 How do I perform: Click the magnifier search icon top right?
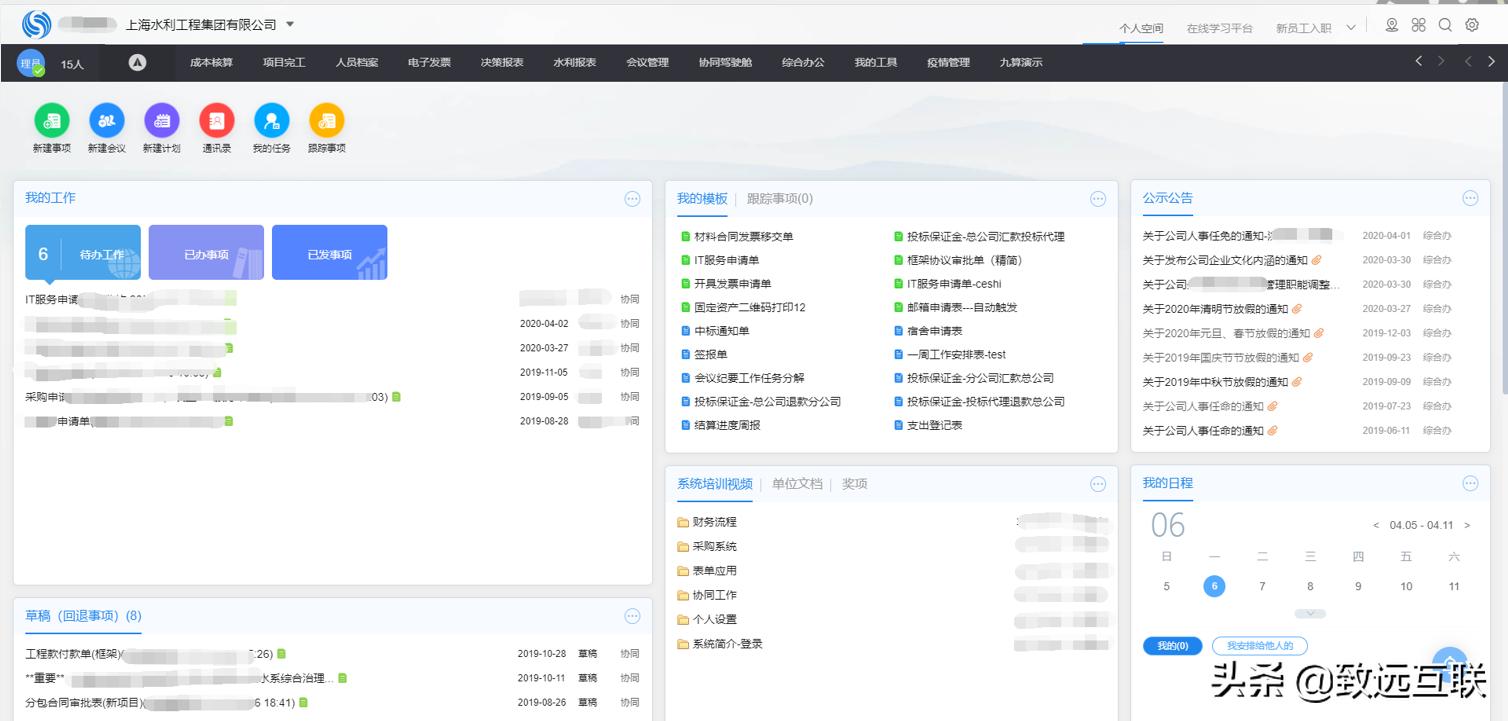click(x=1445, y=24)
